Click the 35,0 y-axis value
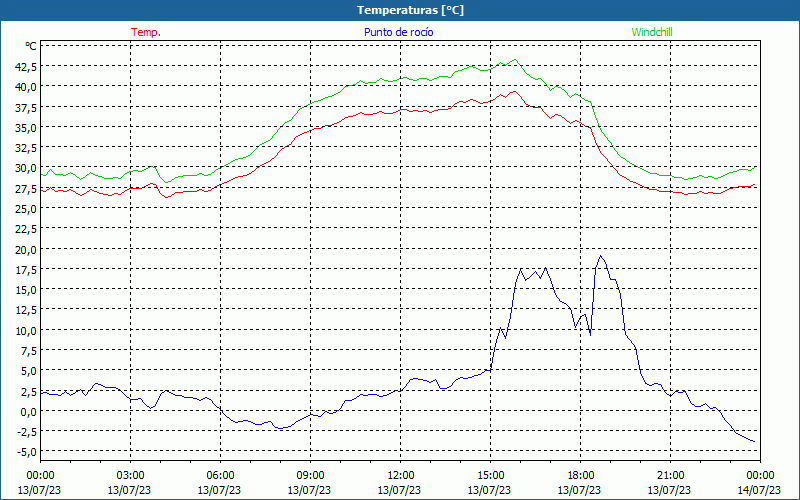The image size is (800, 500). pos(26,127)
